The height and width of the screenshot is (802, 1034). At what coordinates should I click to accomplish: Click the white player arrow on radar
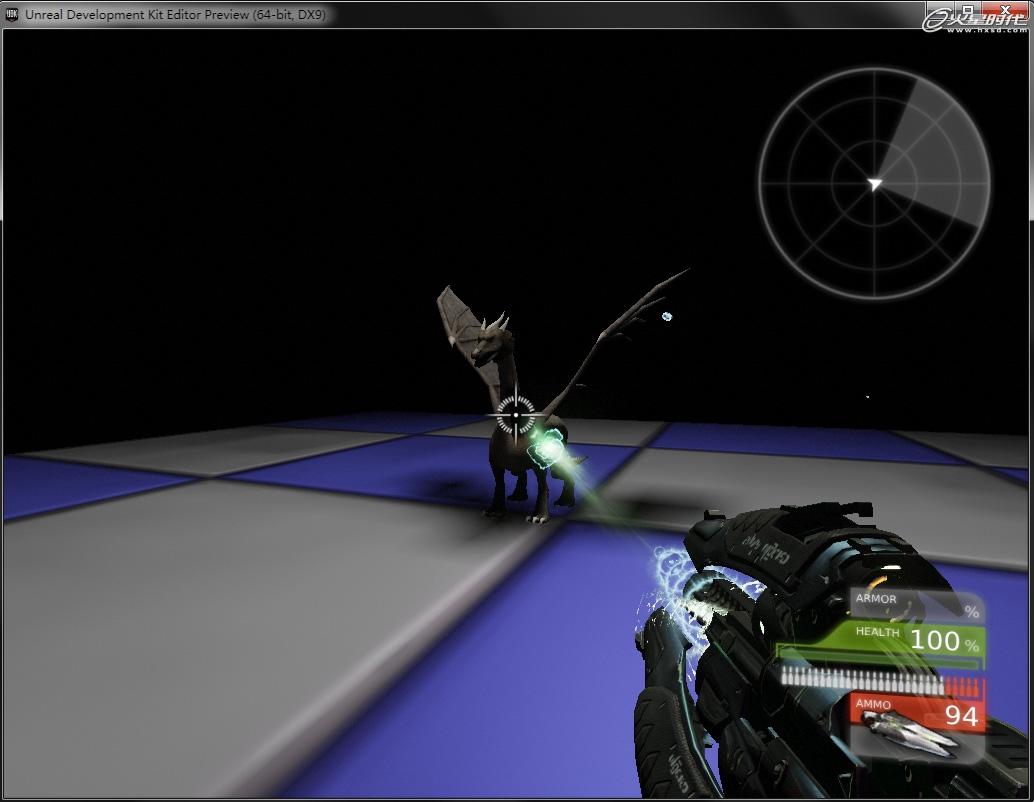(874, 183)
